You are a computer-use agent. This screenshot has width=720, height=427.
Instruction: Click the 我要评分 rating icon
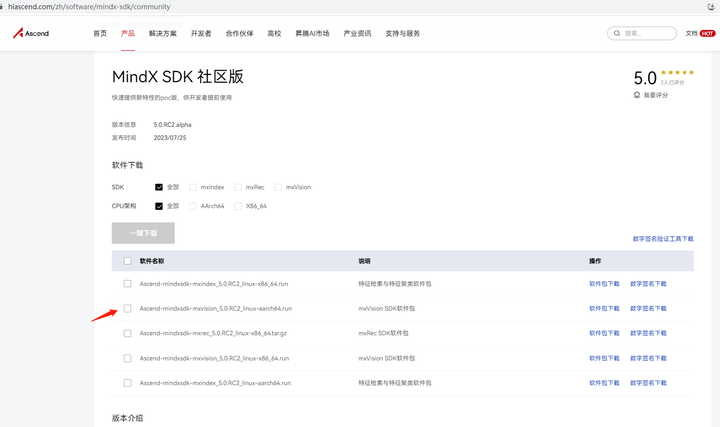click(636, 95)
